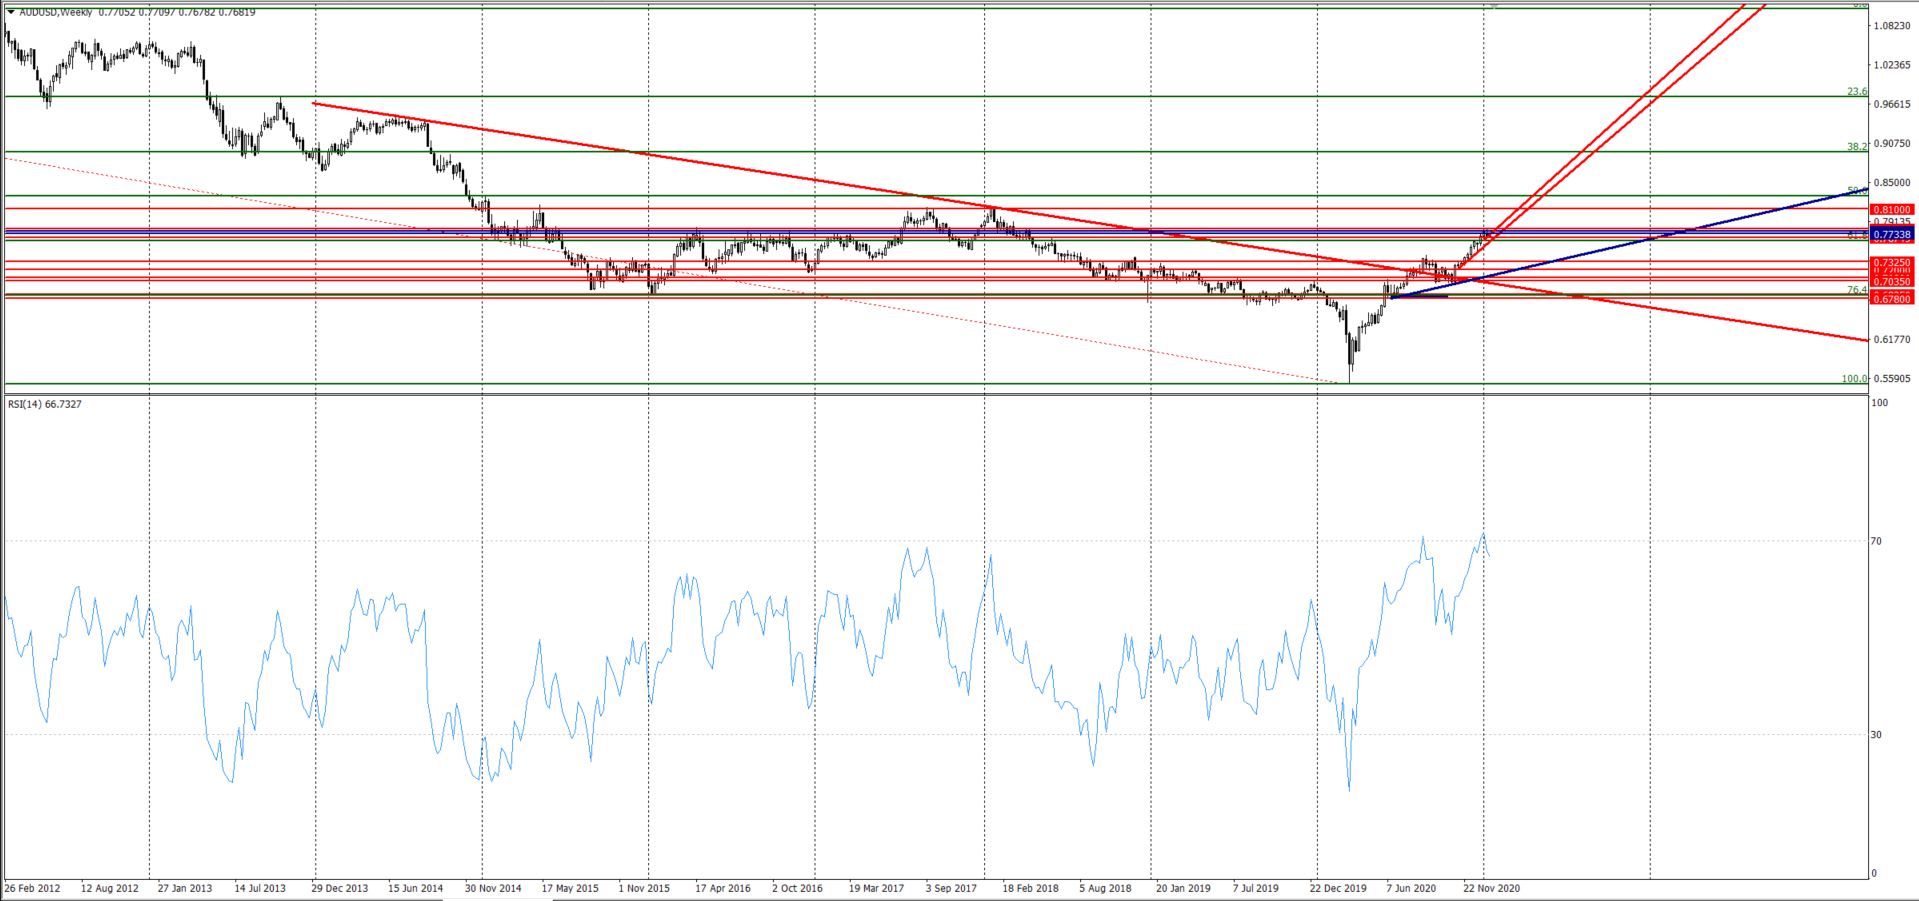Select the 23.6 Fibonacci level label
The height and width of the screenshot is (901, 1919).
(x=1856, y=92)
